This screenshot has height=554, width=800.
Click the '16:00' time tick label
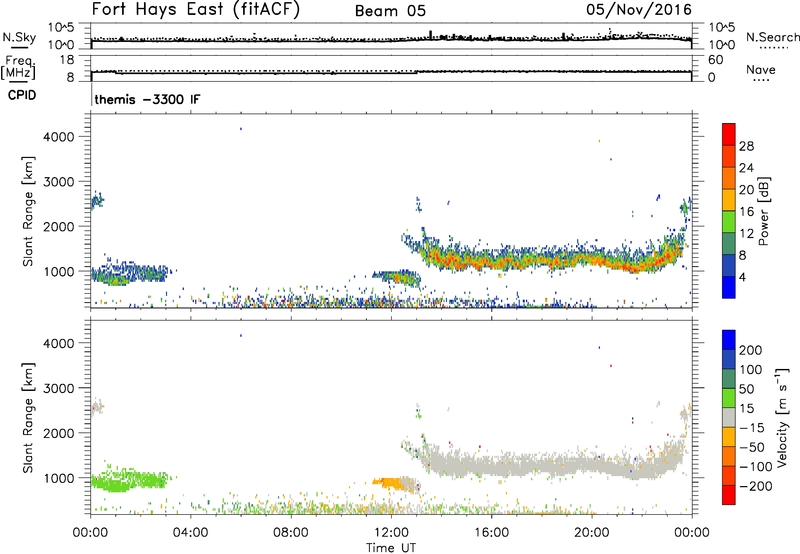click(491, 533)
